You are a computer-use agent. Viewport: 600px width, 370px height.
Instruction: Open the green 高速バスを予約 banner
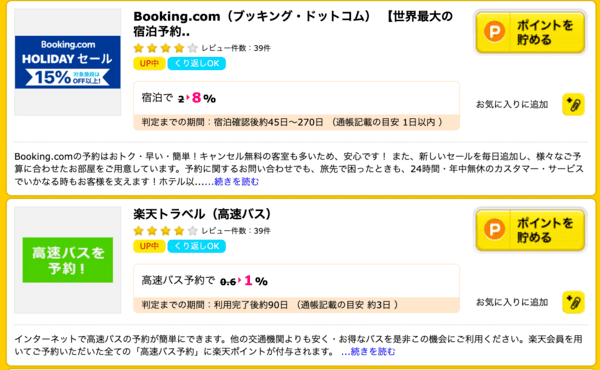click(x=68, y=260)
